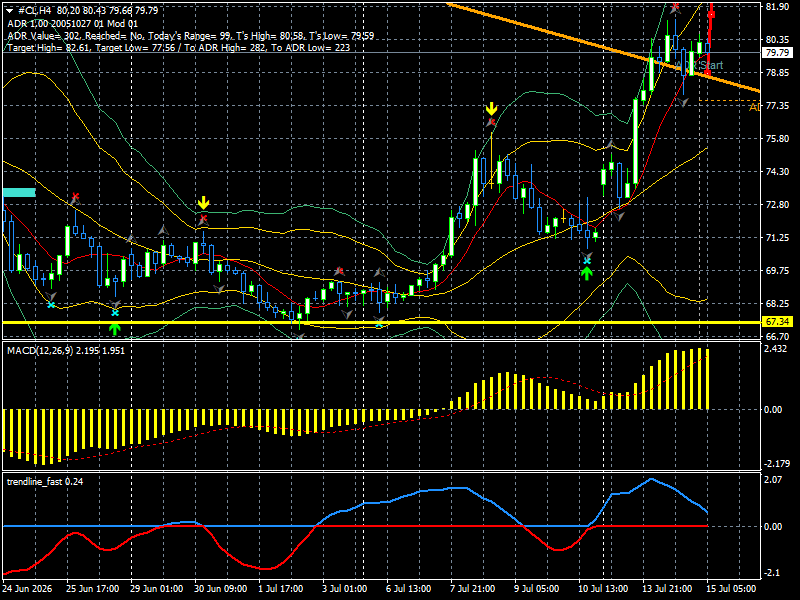Click green up arrow below the 67.34 line
This screenshot has height=600, width=800.
(x=115, y=328)
